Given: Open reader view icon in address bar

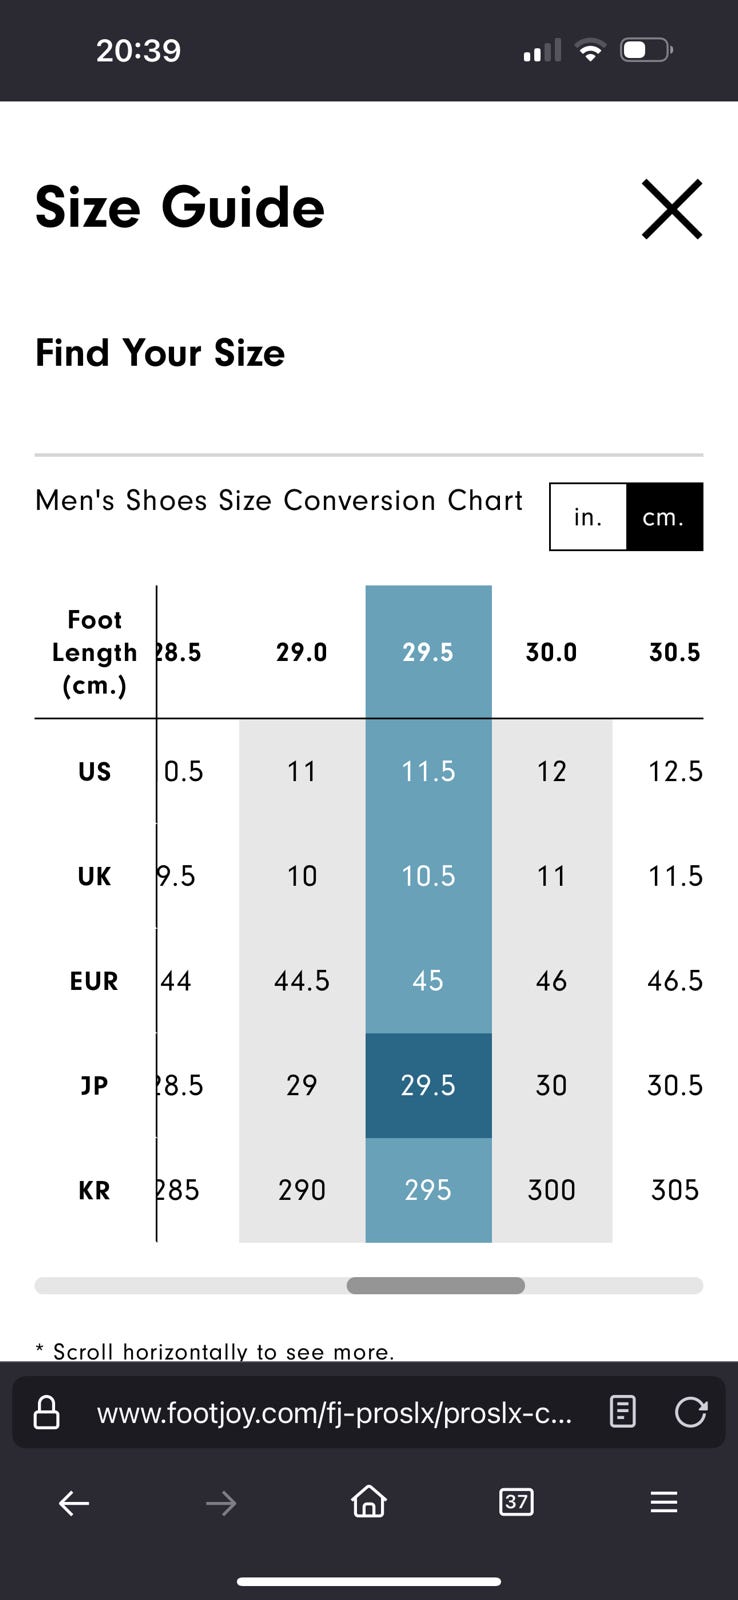Looking at the screenshot, I should (x=622, y=1412).
